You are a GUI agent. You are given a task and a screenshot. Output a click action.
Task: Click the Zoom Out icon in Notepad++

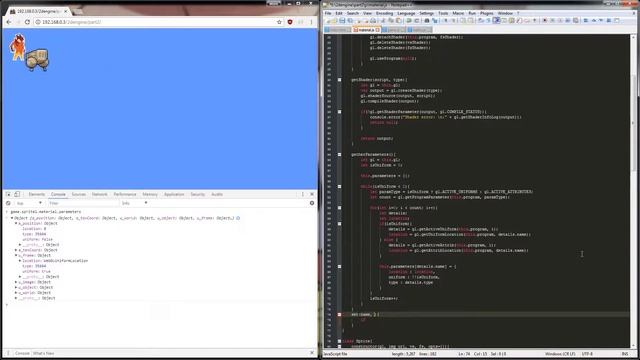point(453,20)
